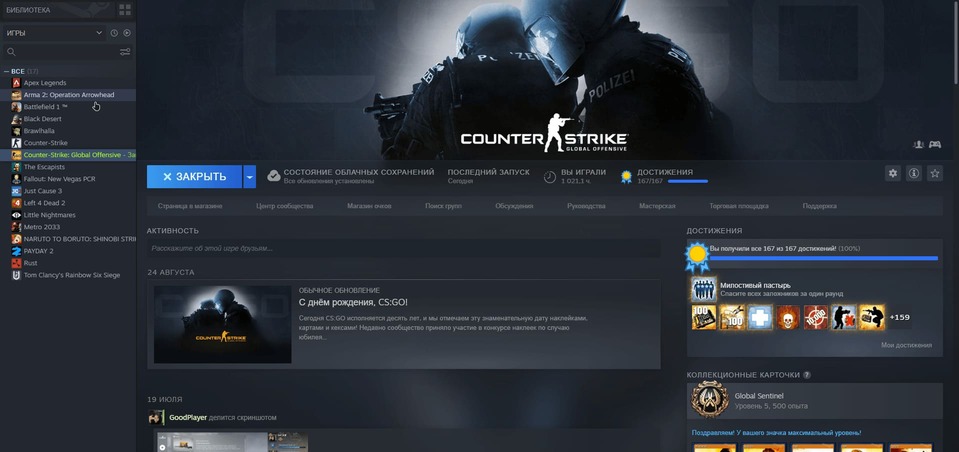The image size is (959, 452).
Task: Select Arma 2: Operation Arrowhead
Action: click(68, 95)
